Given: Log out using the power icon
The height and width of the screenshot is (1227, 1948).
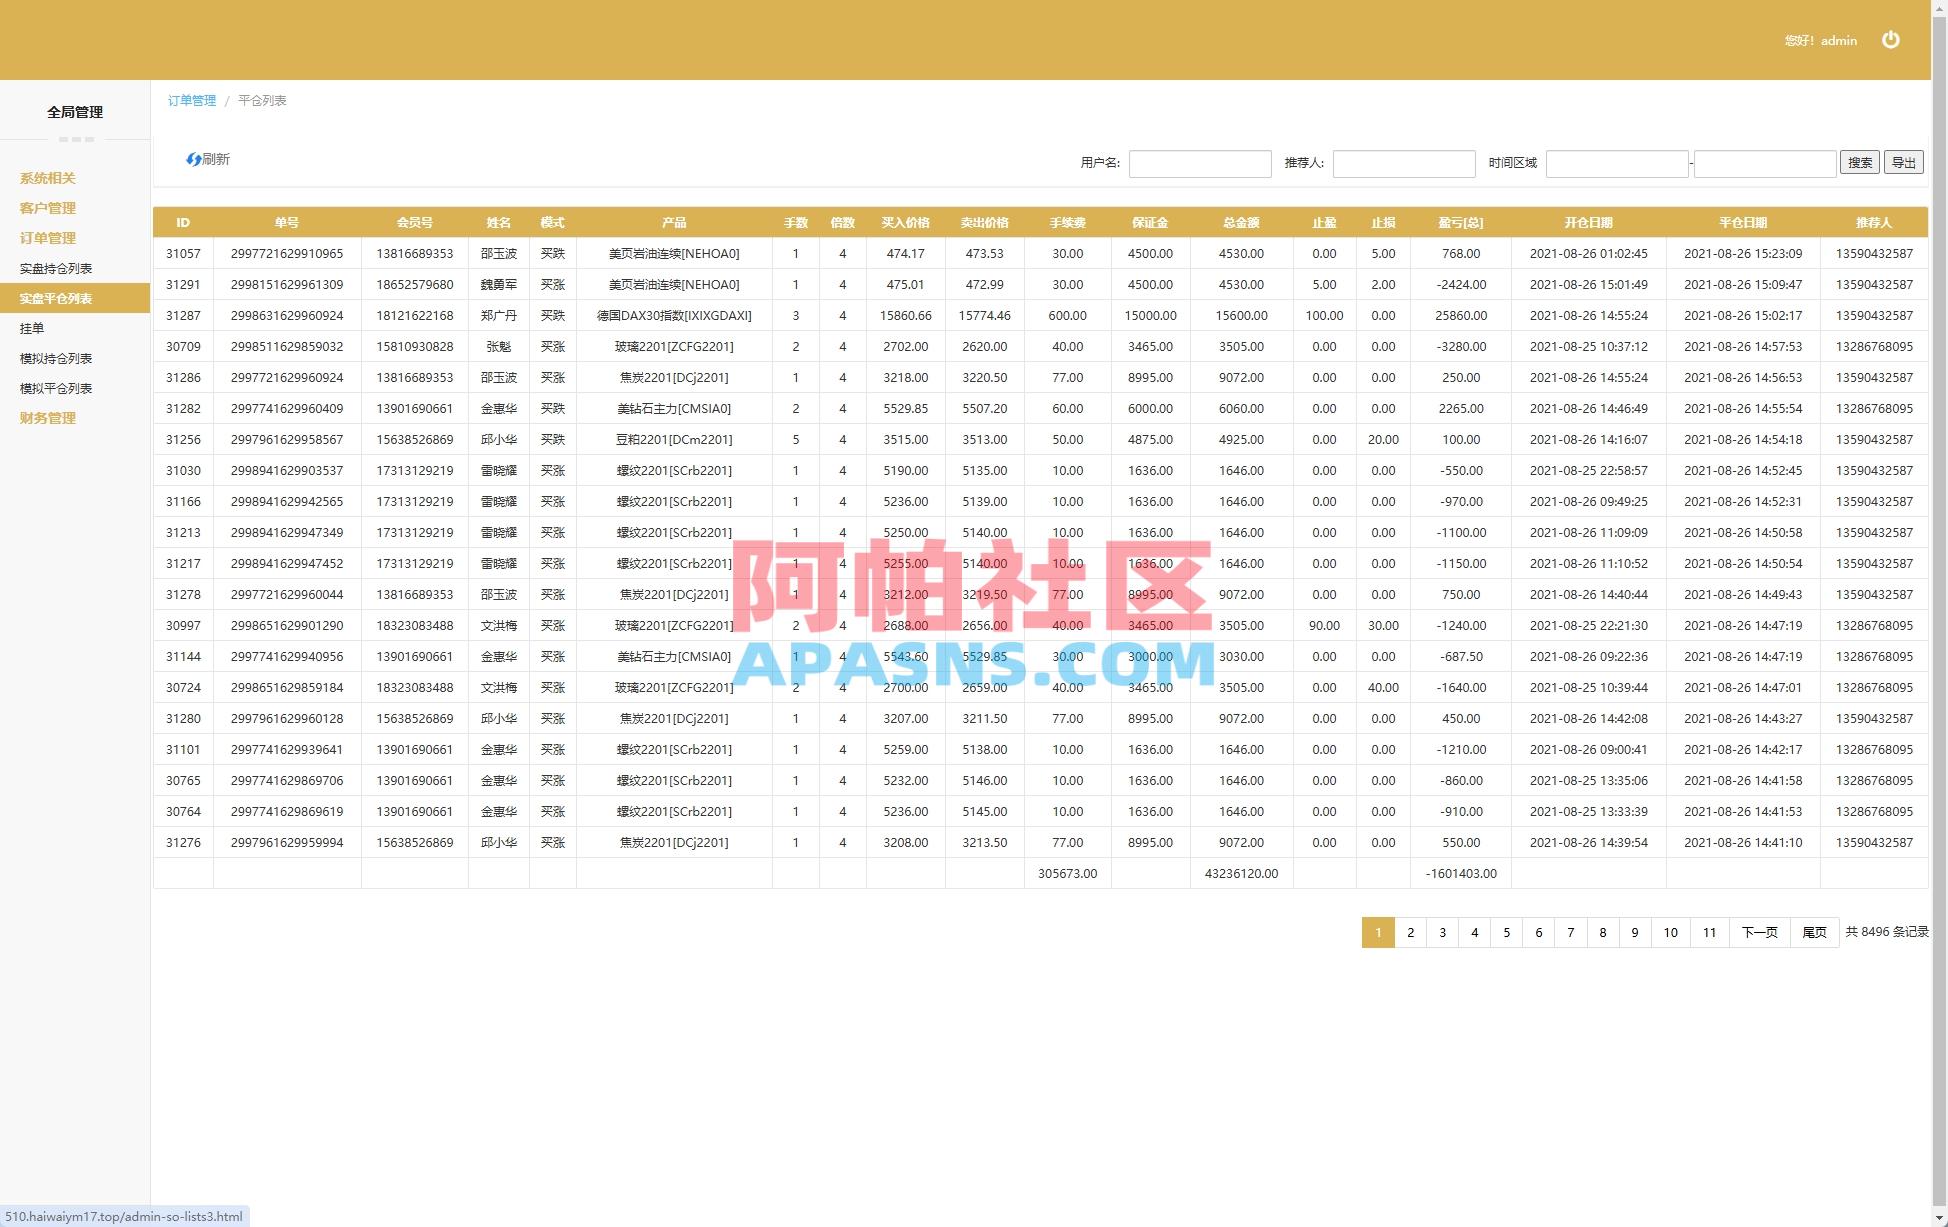Looking at the screenshot, I should pyautogui.click(x=1890, y=40).
